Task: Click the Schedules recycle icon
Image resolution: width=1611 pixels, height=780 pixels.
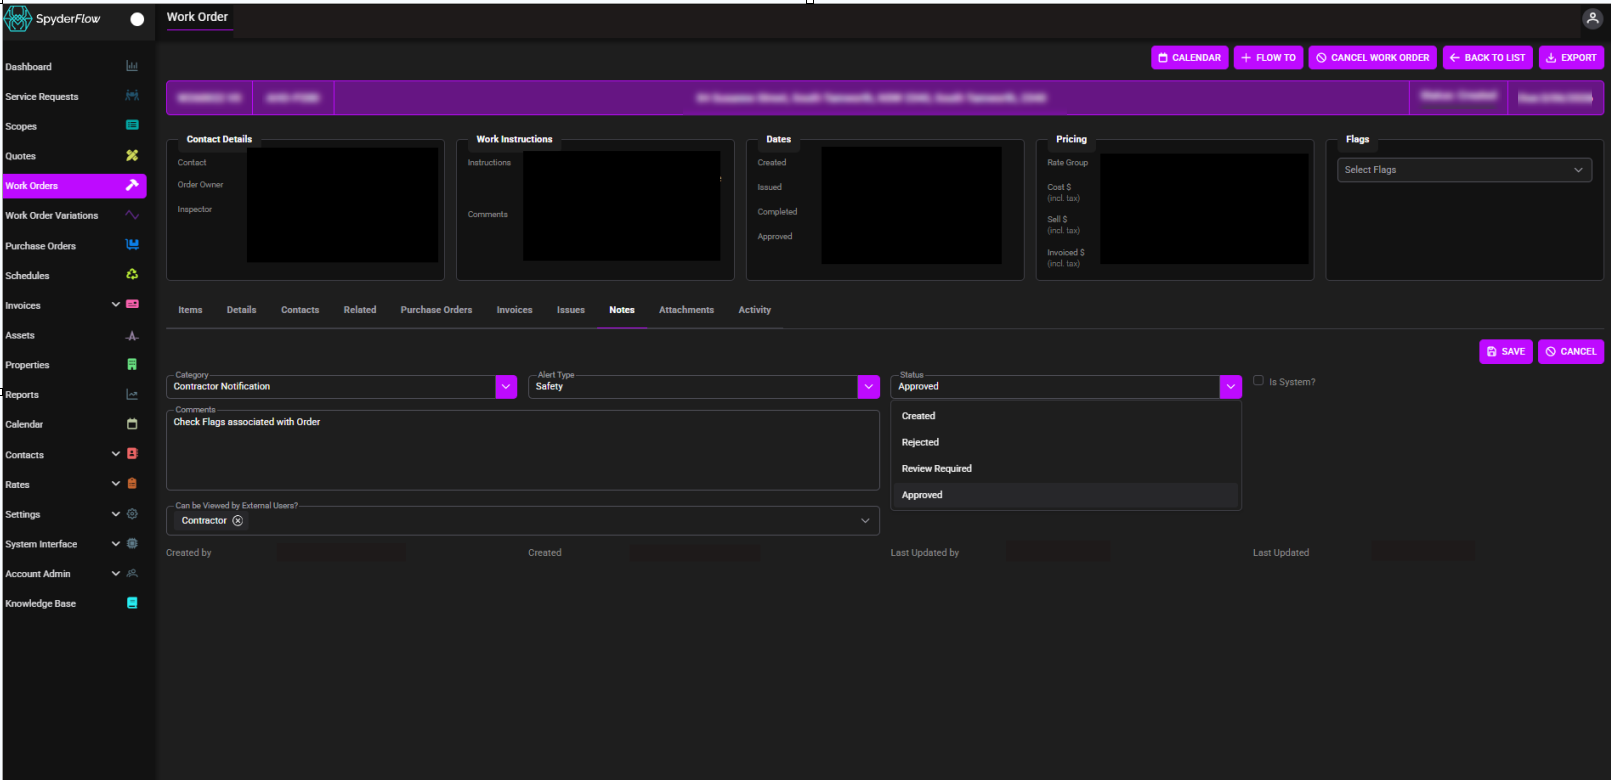Action: [132, 274]
